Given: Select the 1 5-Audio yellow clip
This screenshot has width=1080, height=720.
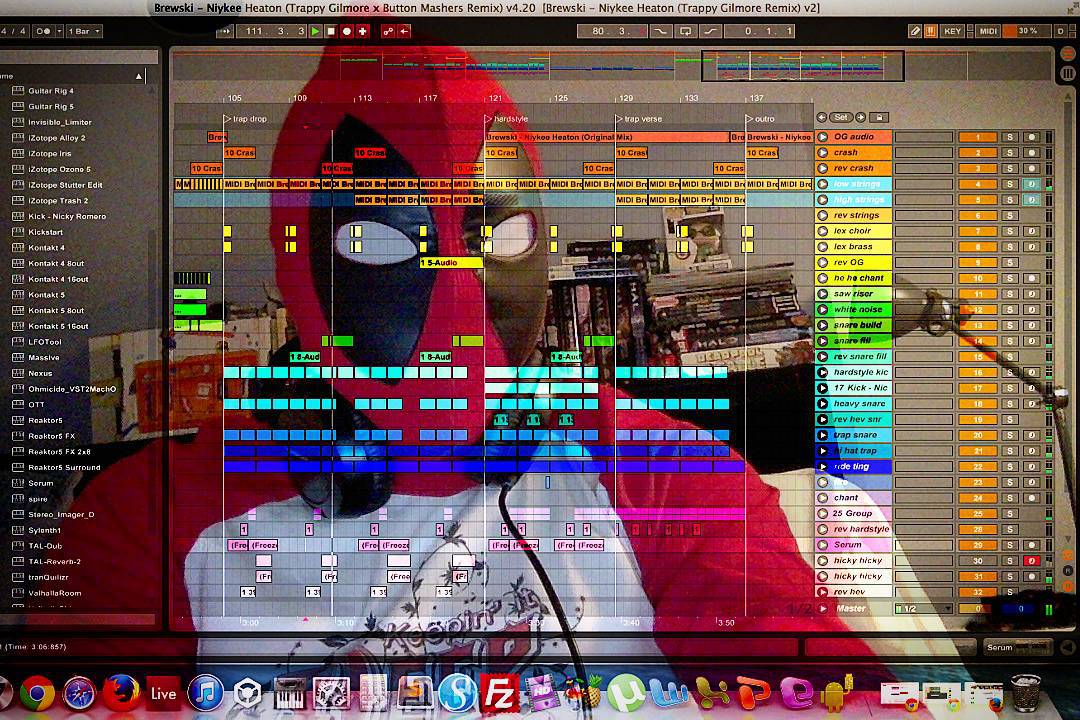Looking at the screenshot, I should coord(451,263).
